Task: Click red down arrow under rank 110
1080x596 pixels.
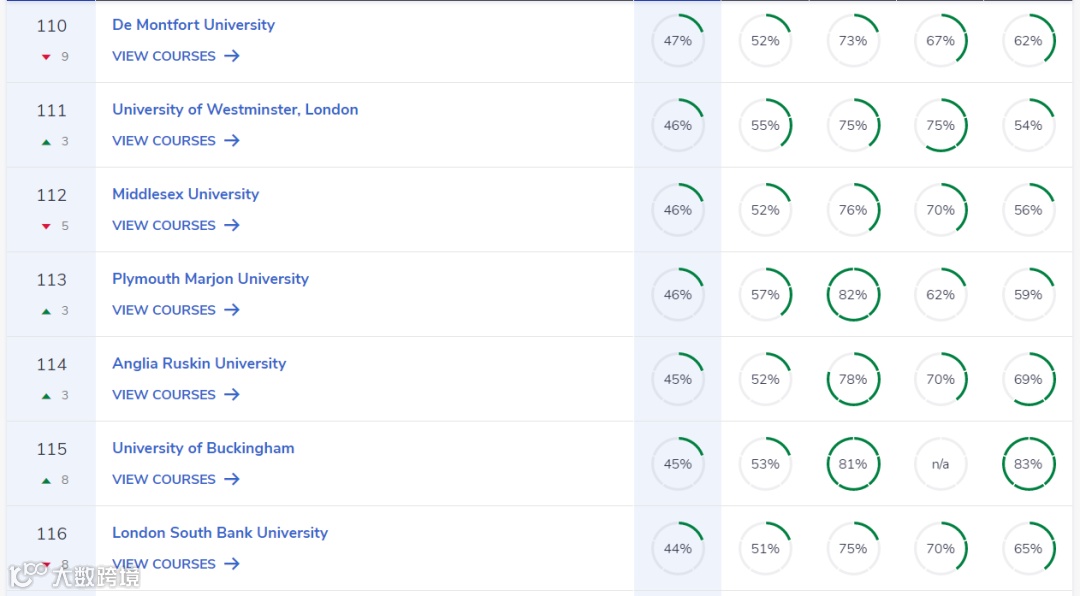Action: coord(46,57)
